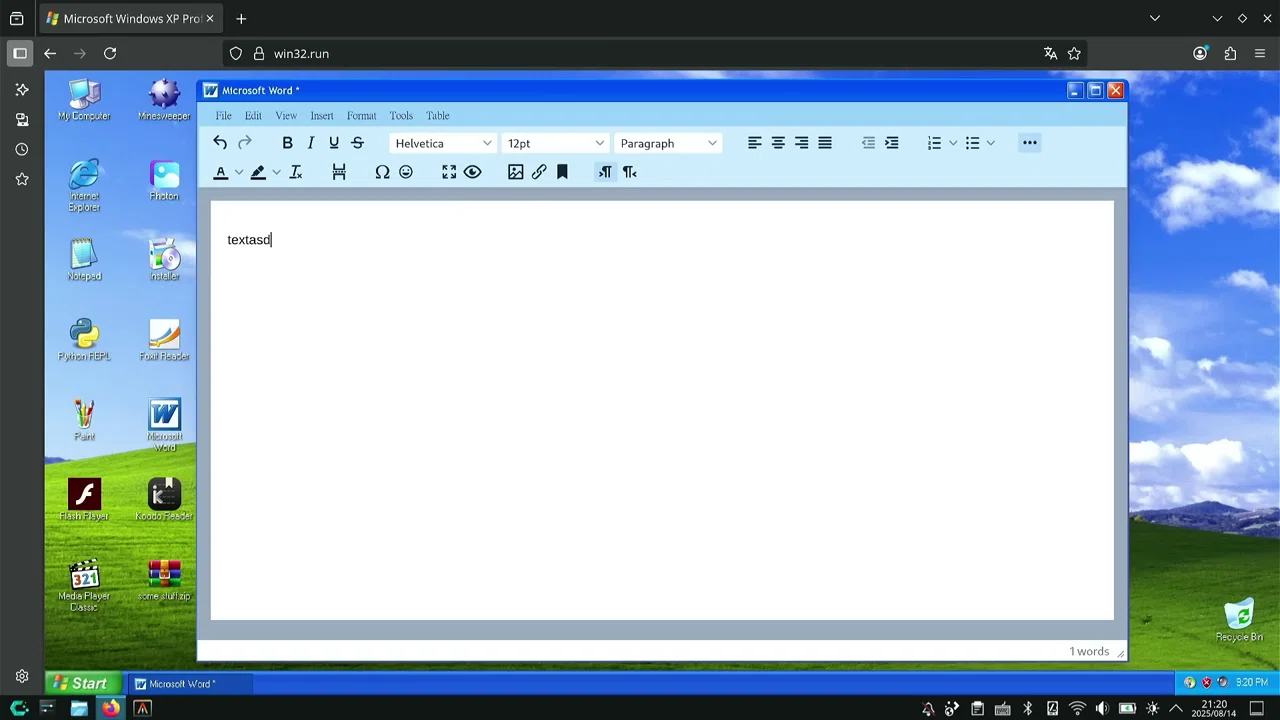This screenshot has height=720, width=1280.
Task: Open the 12pt font size dropdown
Action: click(556, 143)
